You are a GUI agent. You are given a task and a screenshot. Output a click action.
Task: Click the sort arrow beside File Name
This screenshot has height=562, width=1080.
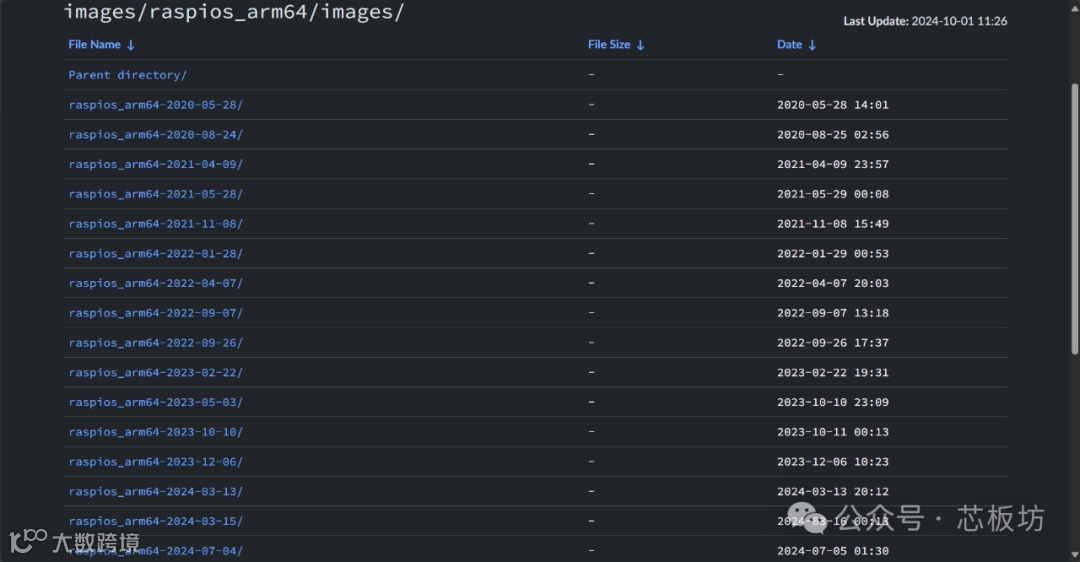131,45
